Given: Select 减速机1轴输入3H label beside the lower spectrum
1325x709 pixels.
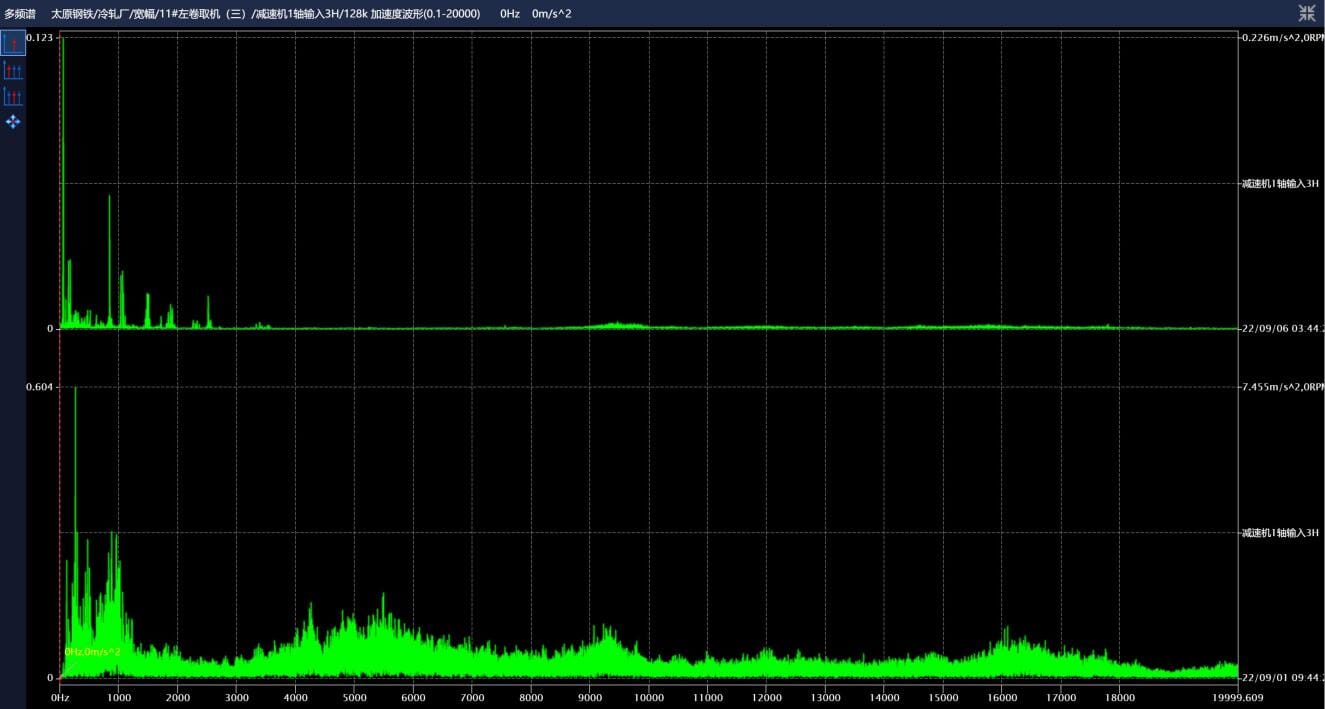Looking at the screenshot, I should (x=1280, y=532).
